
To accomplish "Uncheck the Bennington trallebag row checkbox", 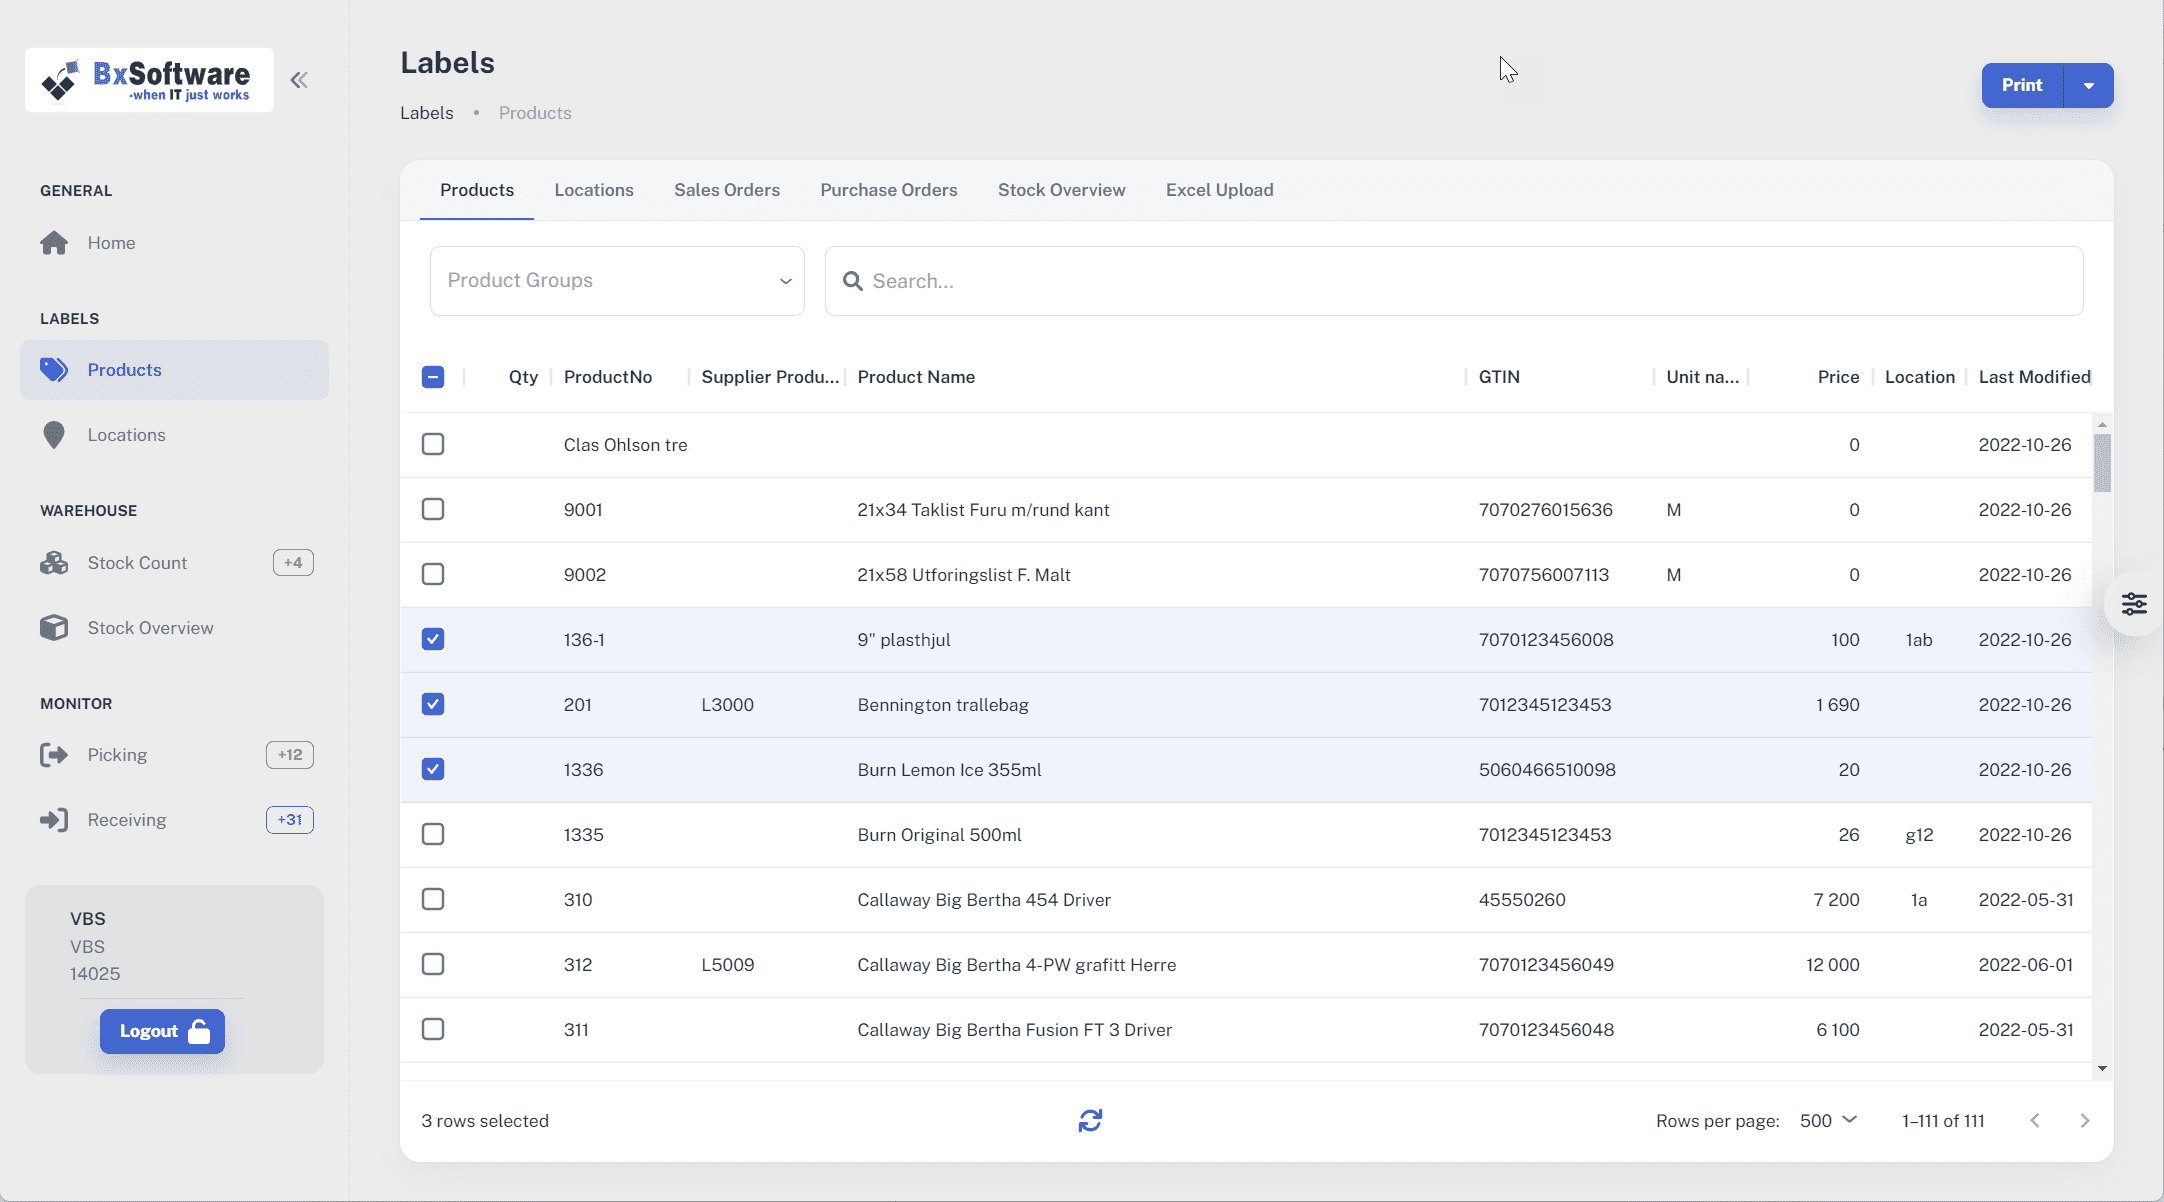I will (x=433, y=704).
